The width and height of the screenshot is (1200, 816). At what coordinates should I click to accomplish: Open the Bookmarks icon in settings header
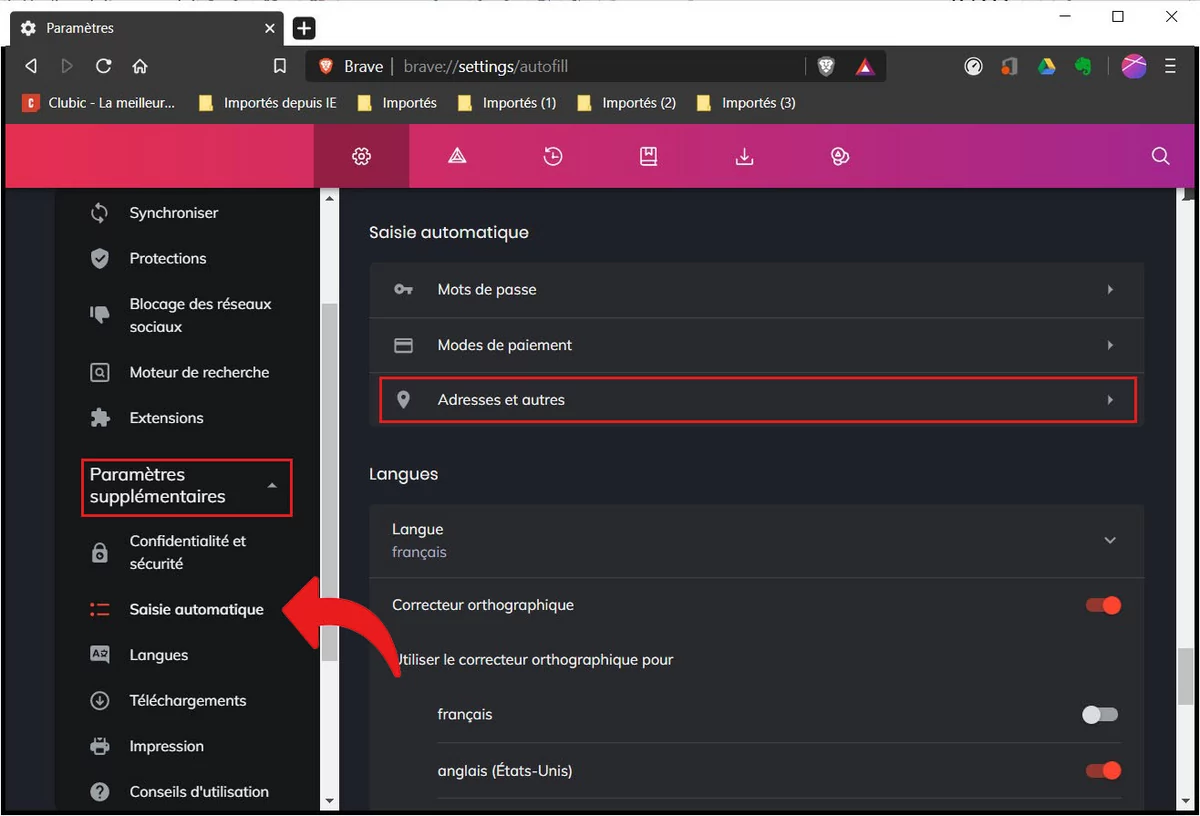click(649, 156)
